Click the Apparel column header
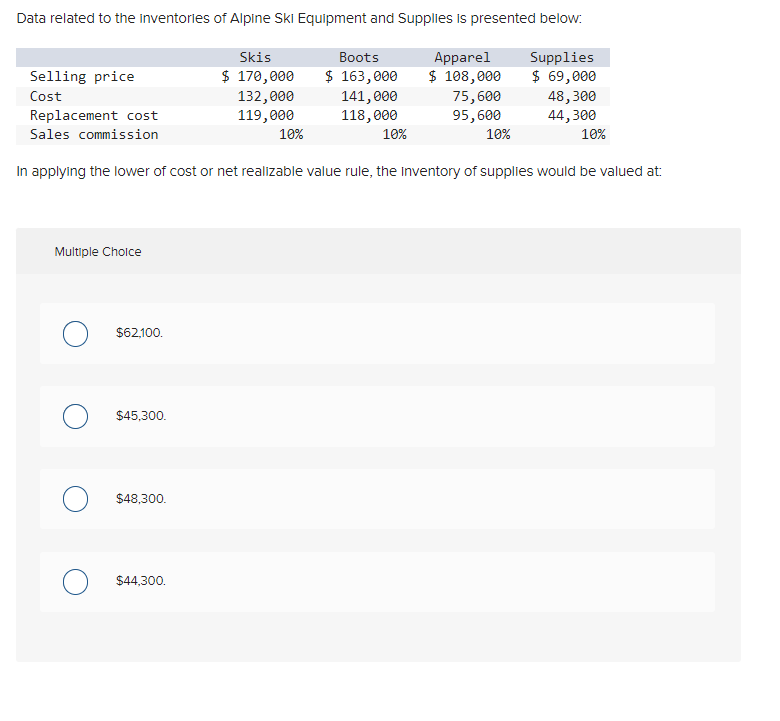 (x=462, y=58)
